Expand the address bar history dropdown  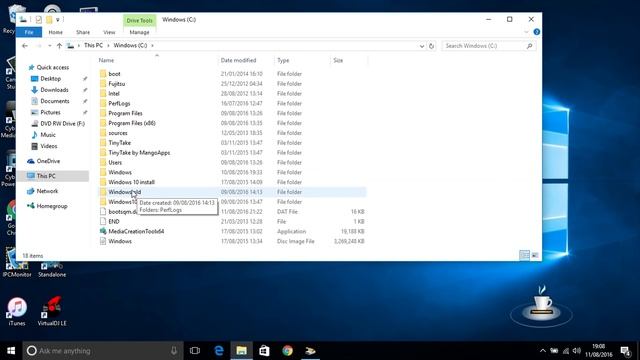[x=422, y=46]
